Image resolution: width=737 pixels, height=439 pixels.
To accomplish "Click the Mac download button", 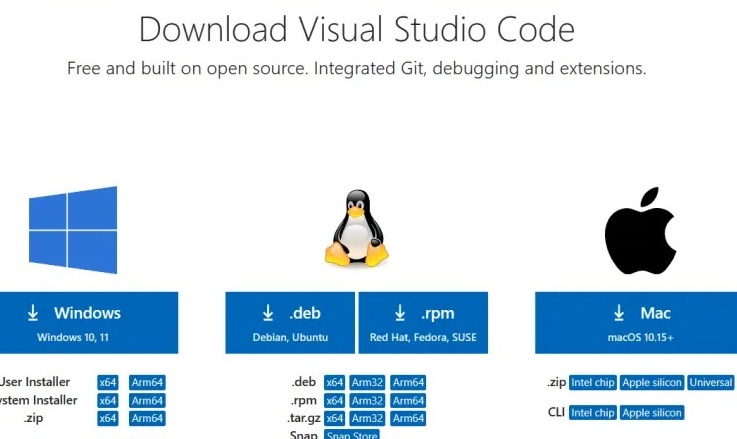I will [x=636, y=322].
